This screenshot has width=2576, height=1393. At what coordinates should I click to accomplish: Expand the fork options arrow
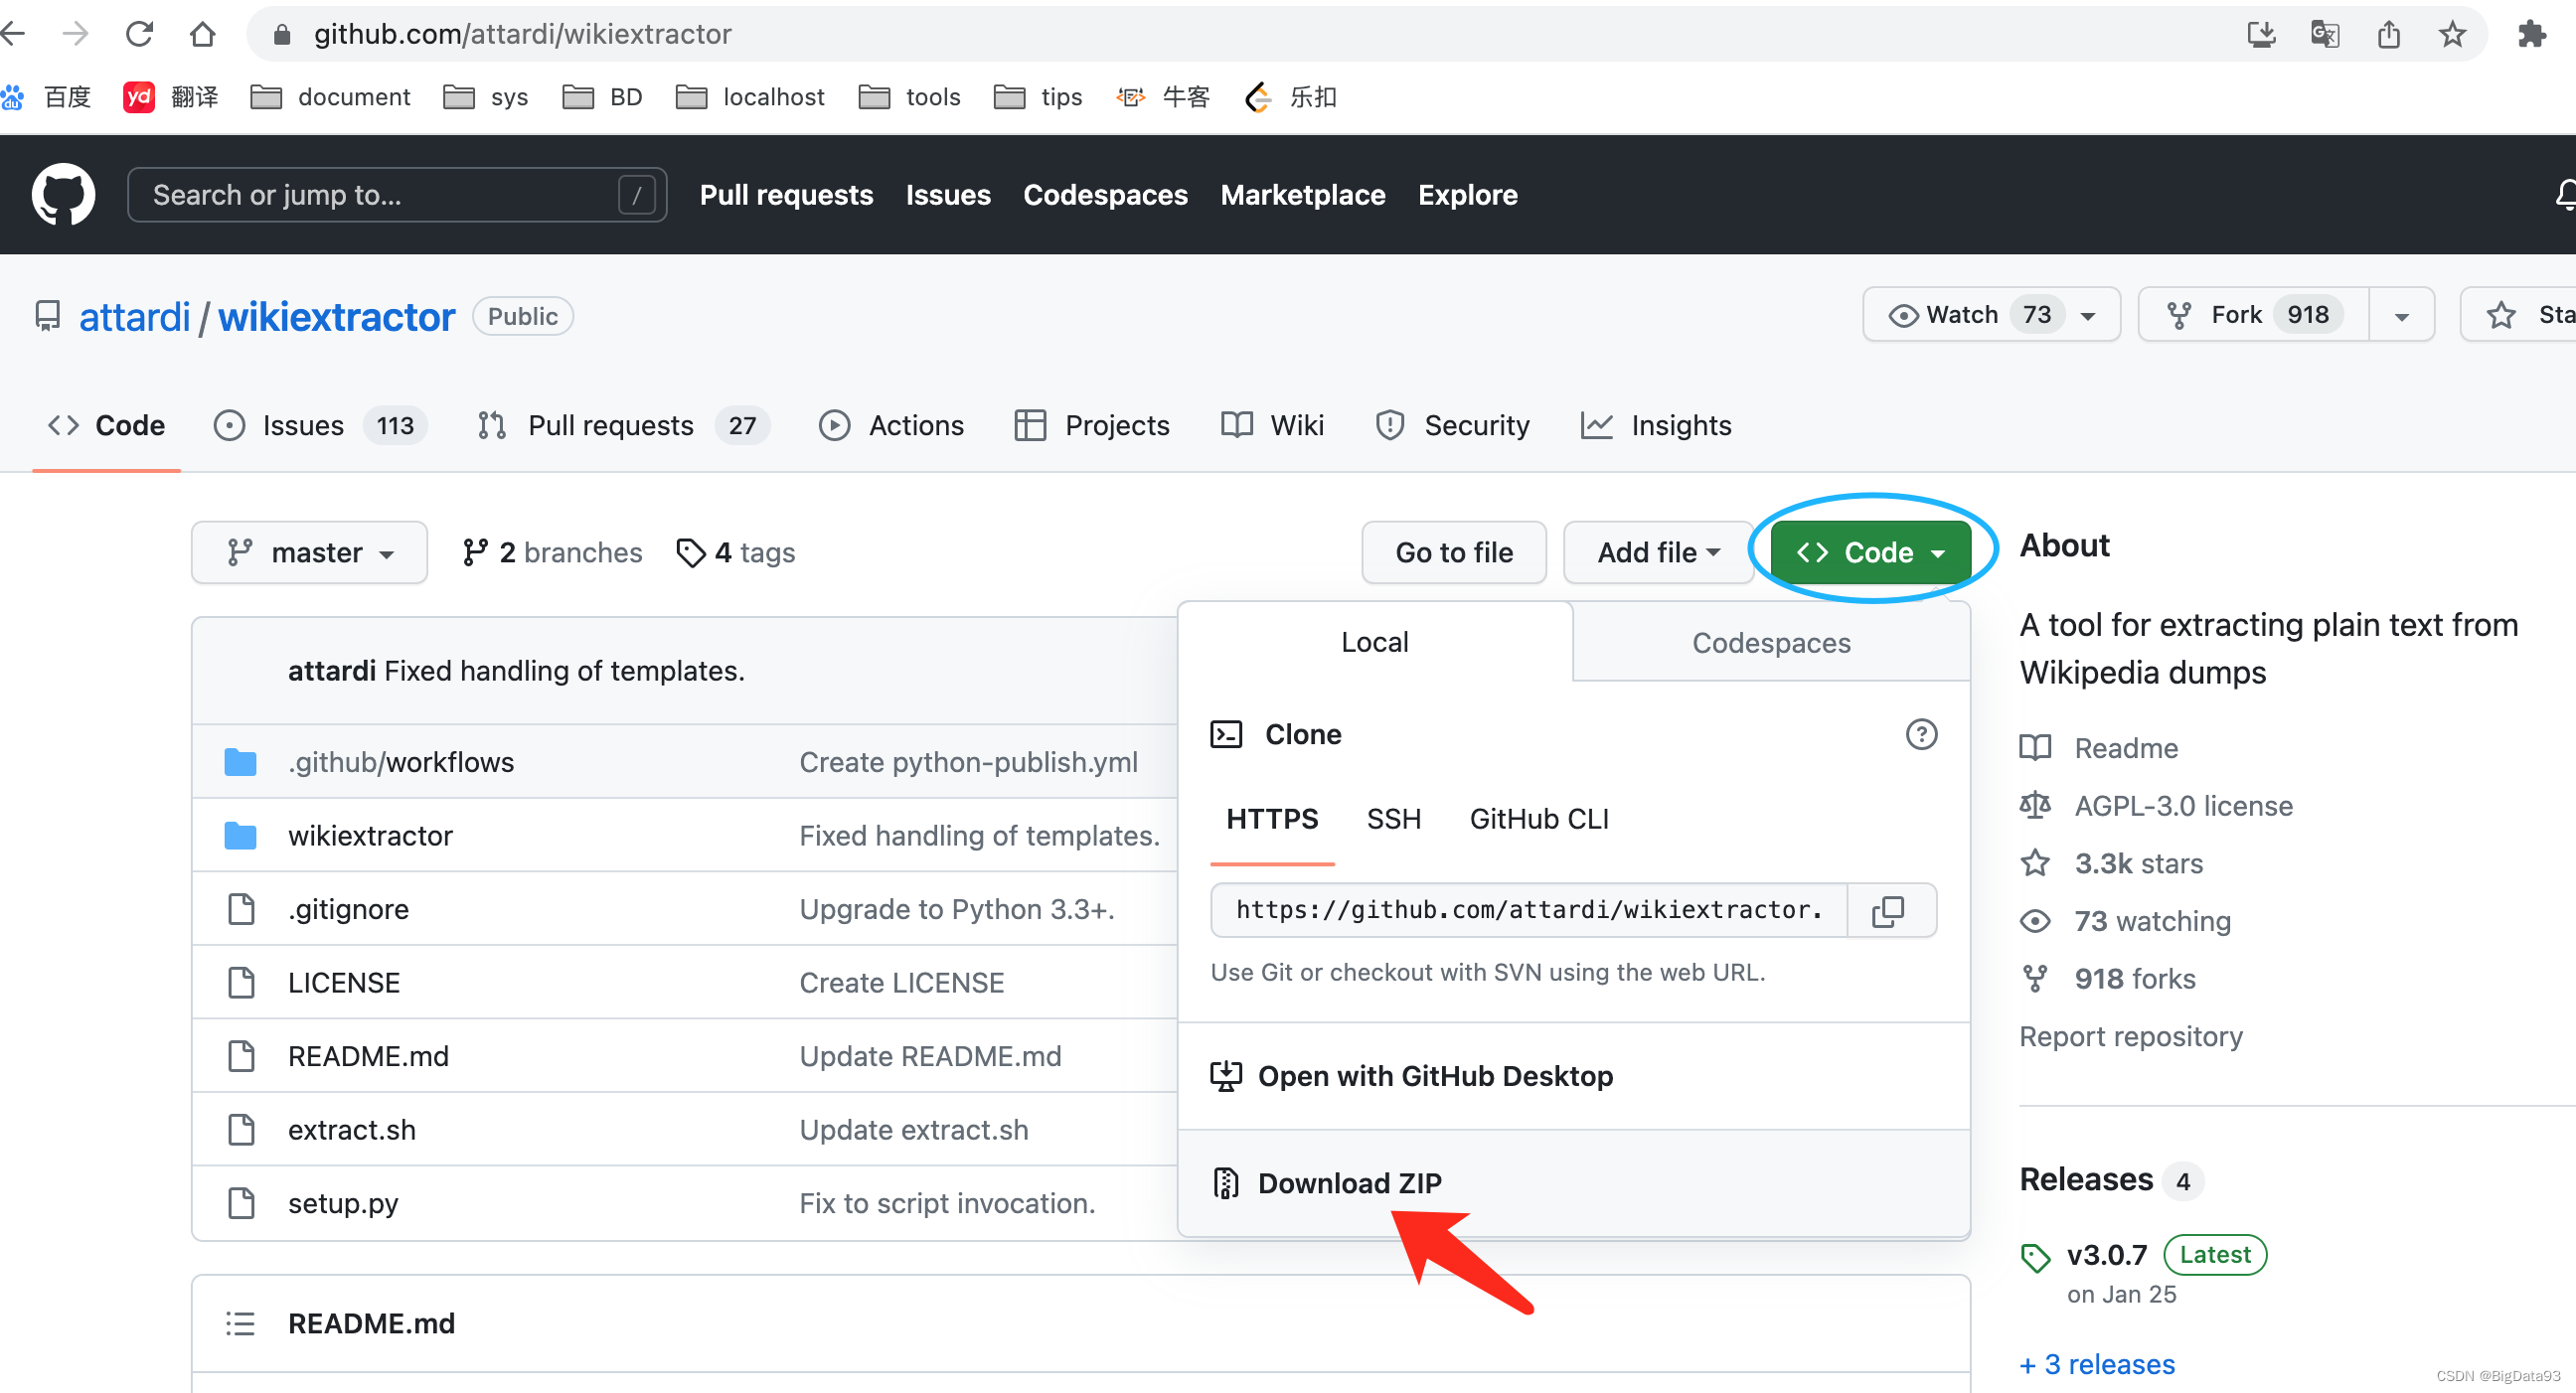coord(2401,315)
